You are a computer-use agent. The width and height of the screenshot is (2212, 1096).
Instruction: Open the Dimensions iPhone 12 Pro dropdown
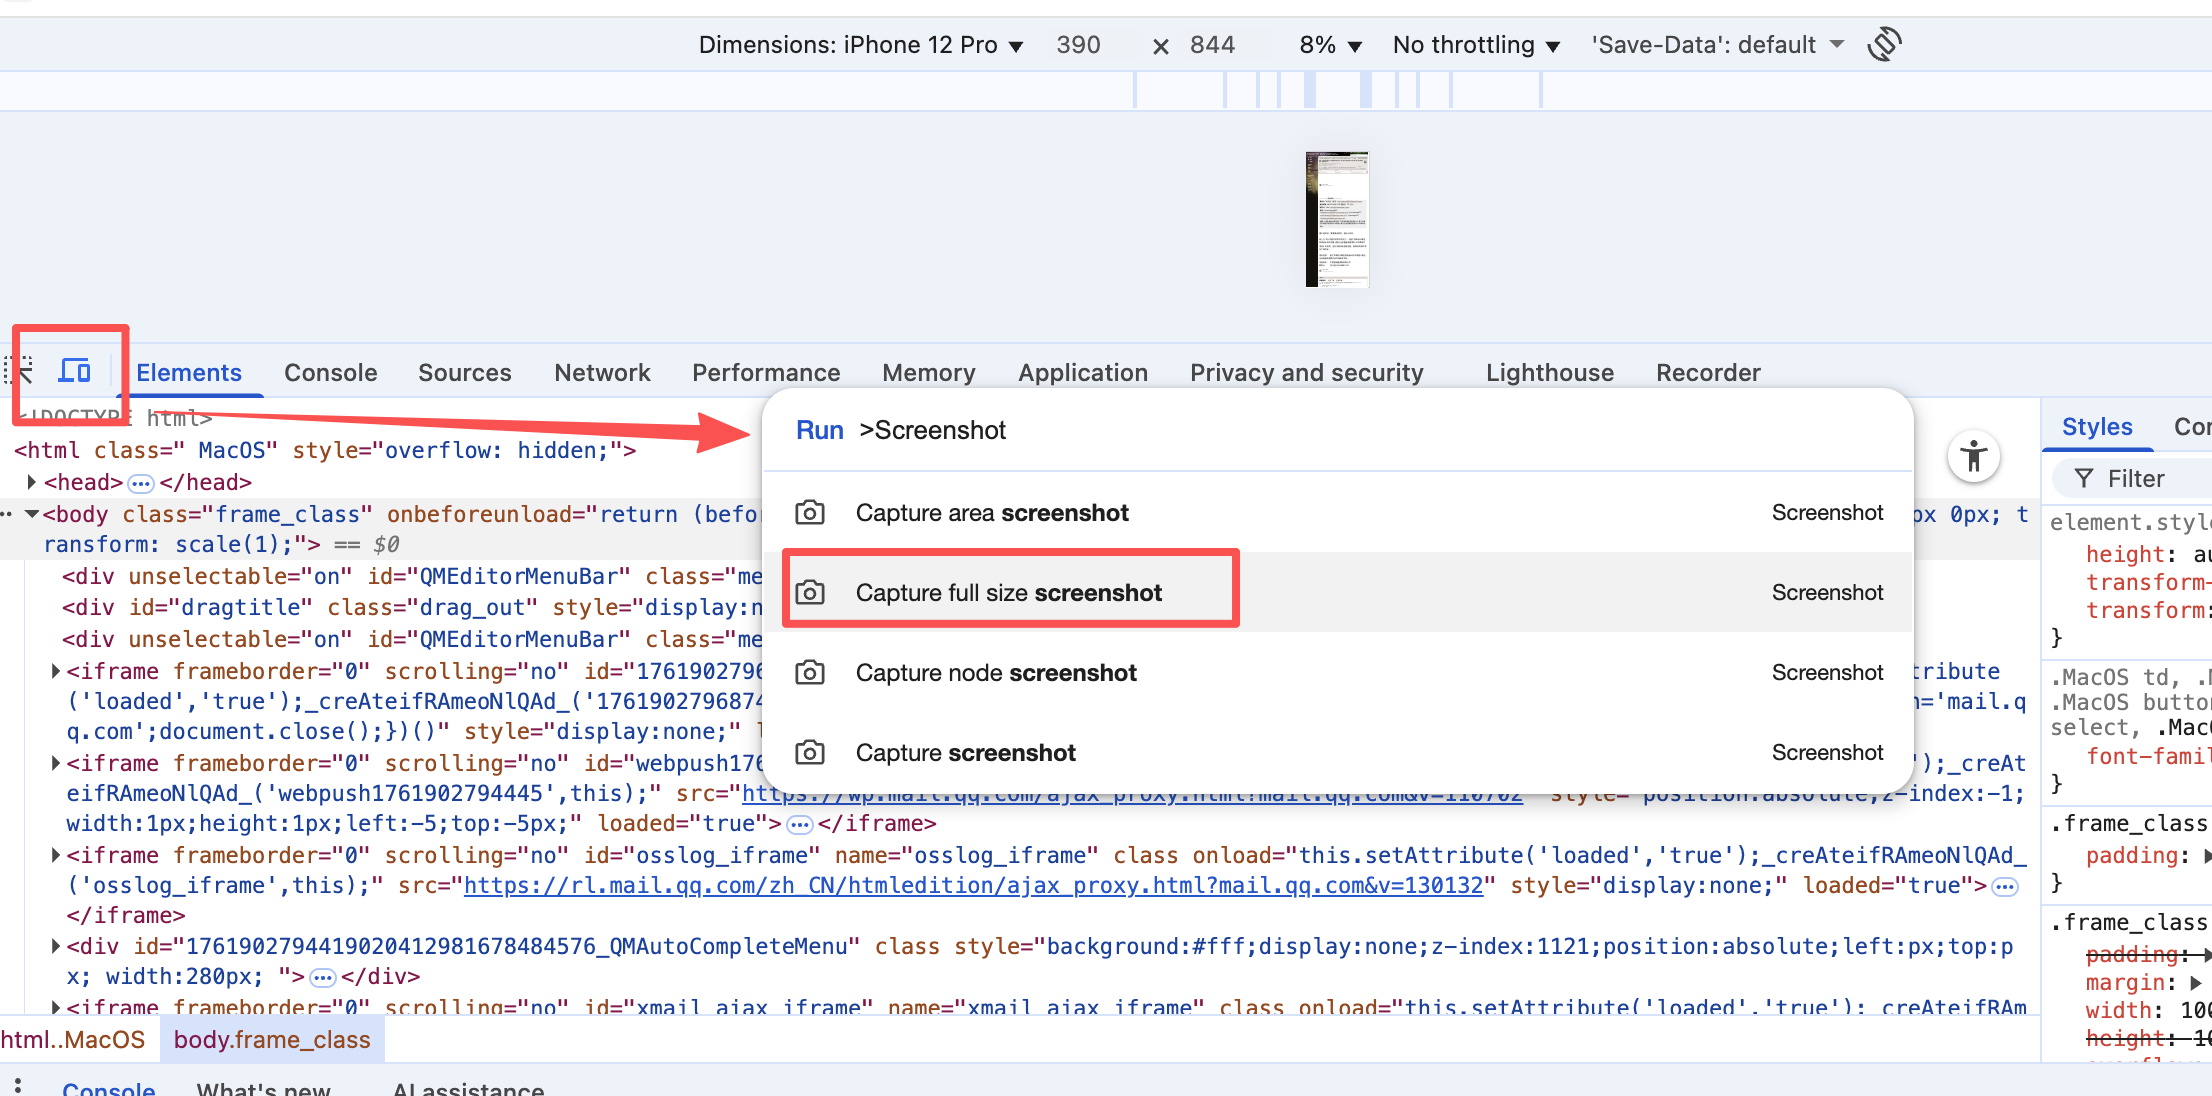click(860, 45)
